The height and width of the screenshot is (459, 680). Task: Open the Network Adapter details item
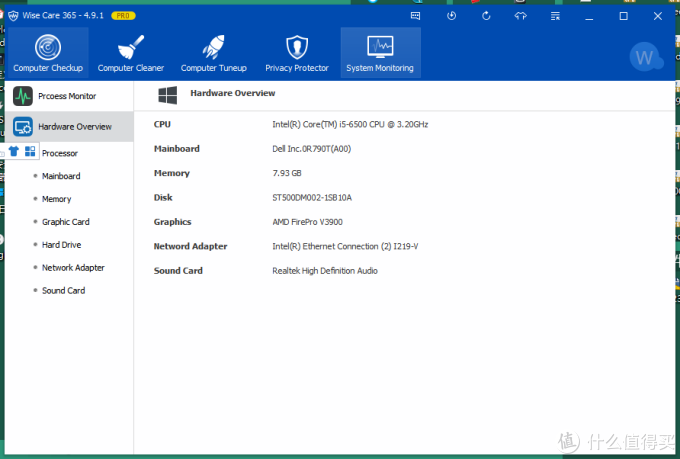pyautogui.click(x=73, y=268)
